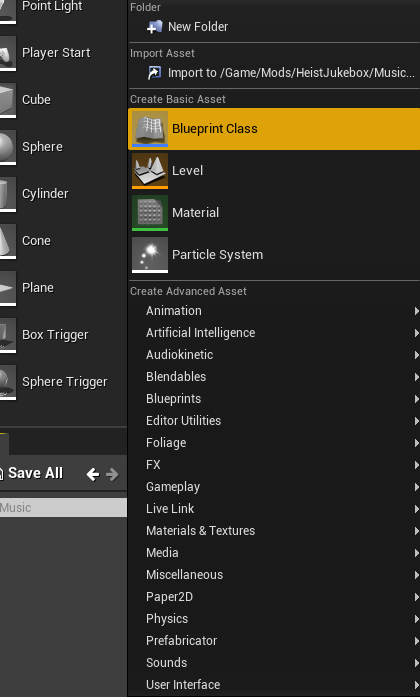Click the Sphere shape icon
Image resolution: width=420 pixels, height=697 pixels.
(x=8, y=147)
